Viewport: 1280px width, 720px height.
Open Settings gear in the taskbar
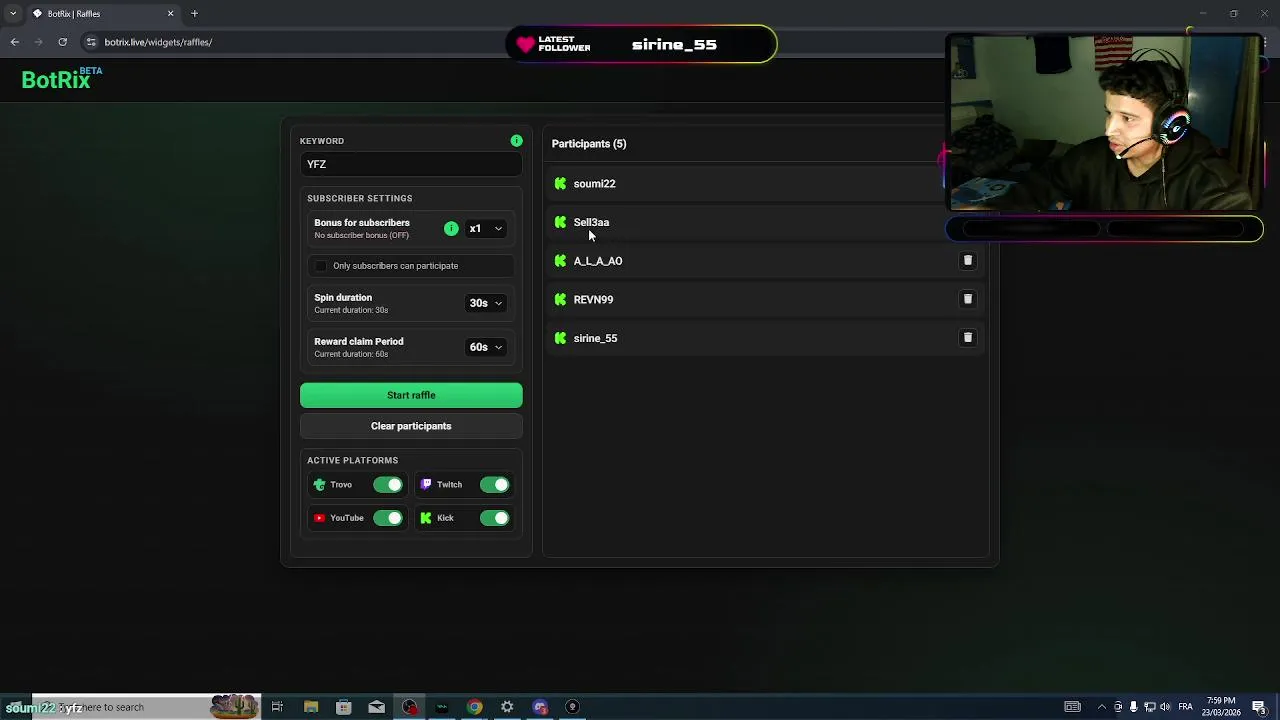click(507, 707)
